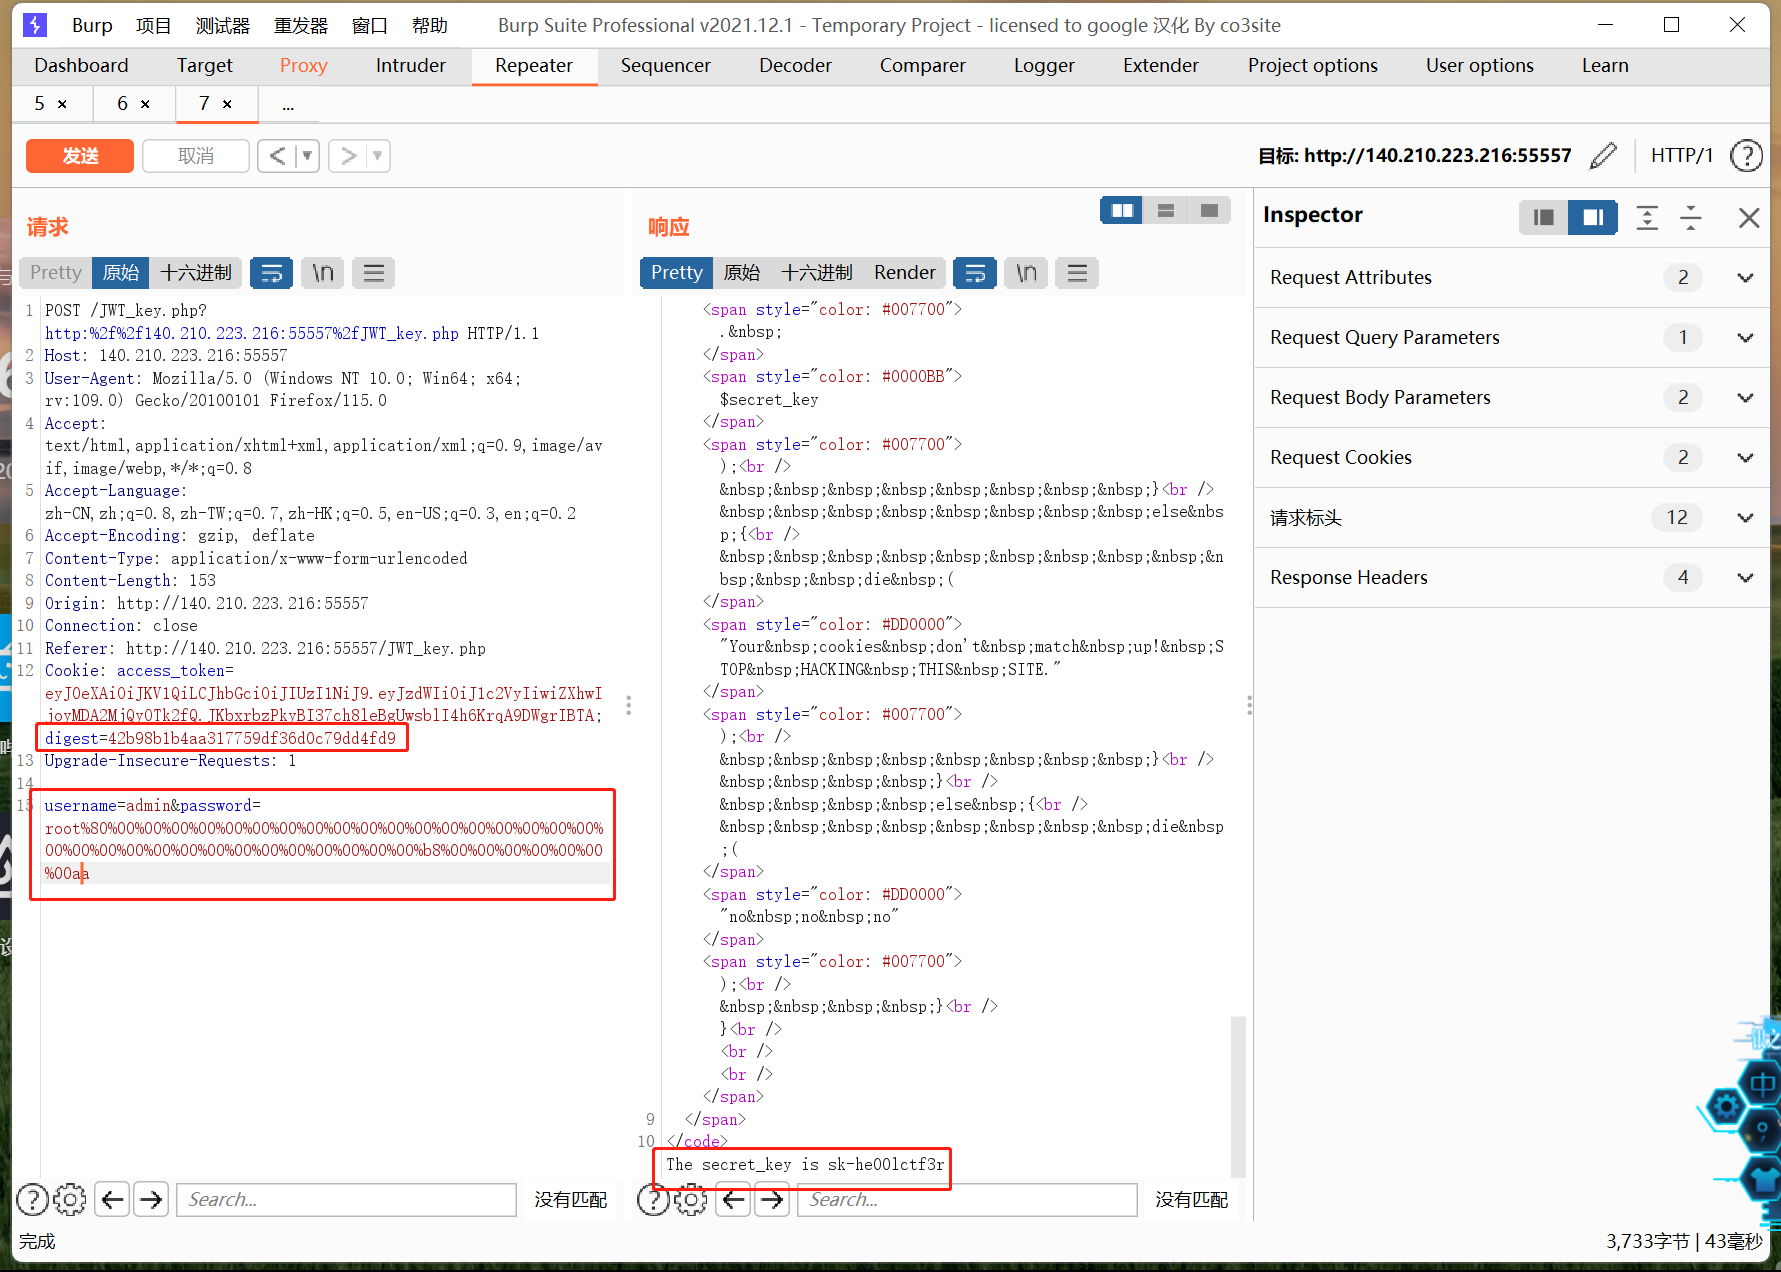
Task: Open Repeater help question mark icon
Action: [1746, 155]
